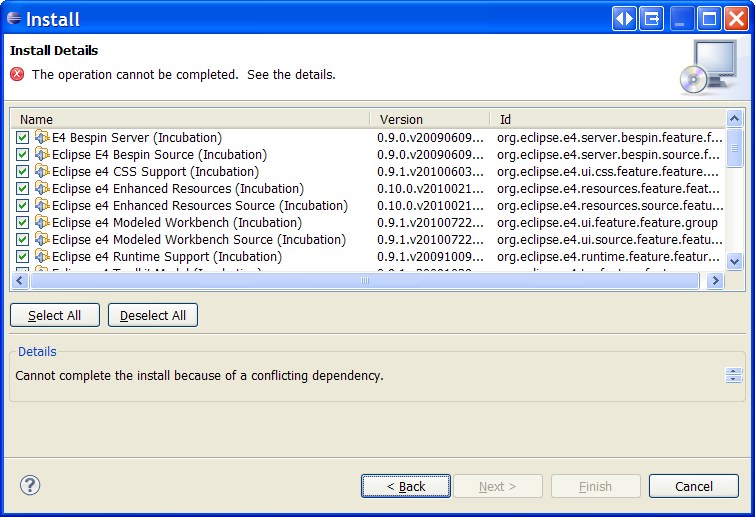Uncheck Eclipse e4 Runtime Support (Incubation)

pyautogui.click(x=22, y=257)
